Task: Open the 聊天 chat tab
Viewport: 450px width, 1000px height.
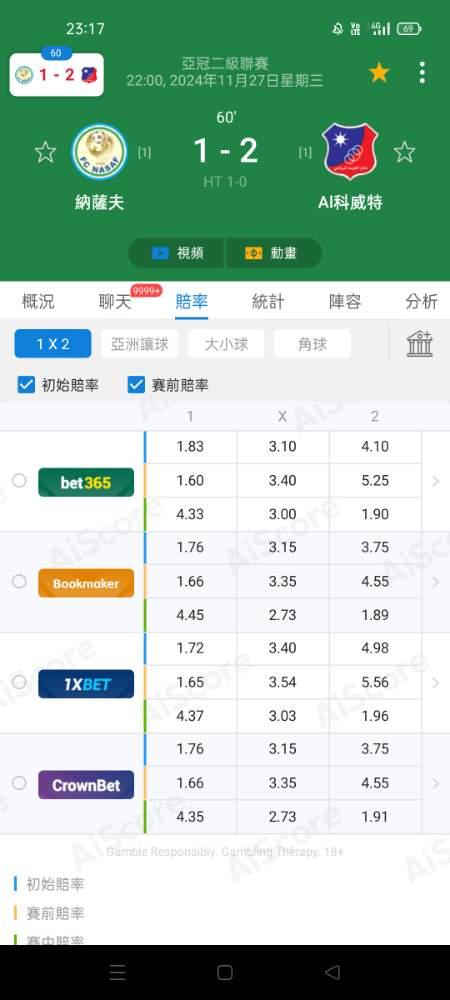Action: (x=115, y=301)
